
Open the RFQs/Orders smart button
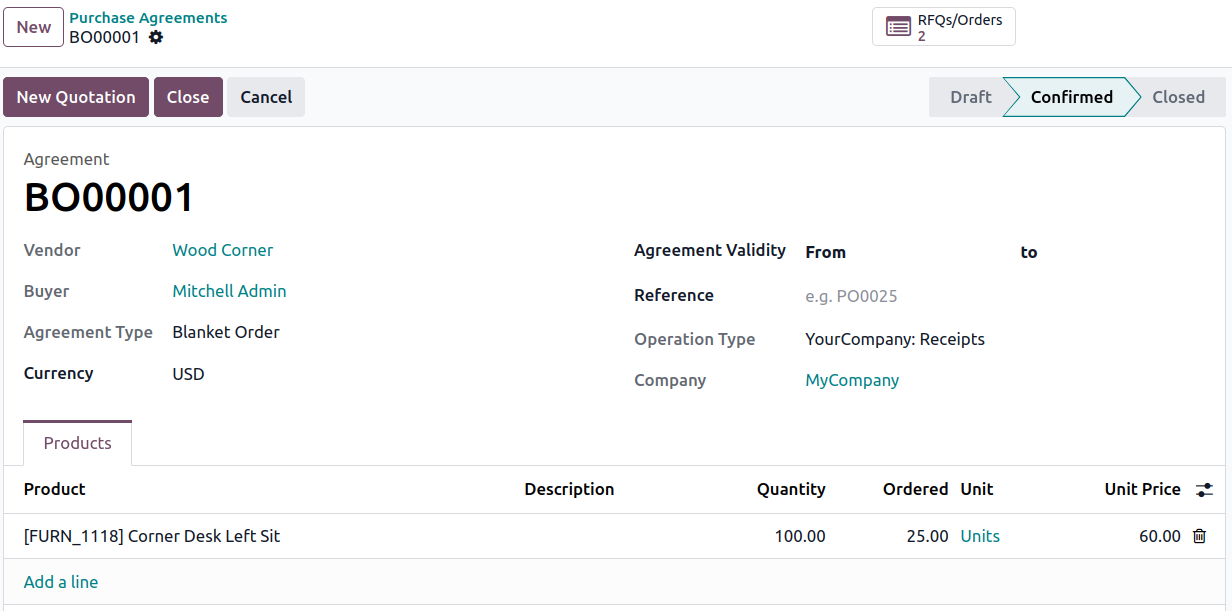tap(943, 27)
